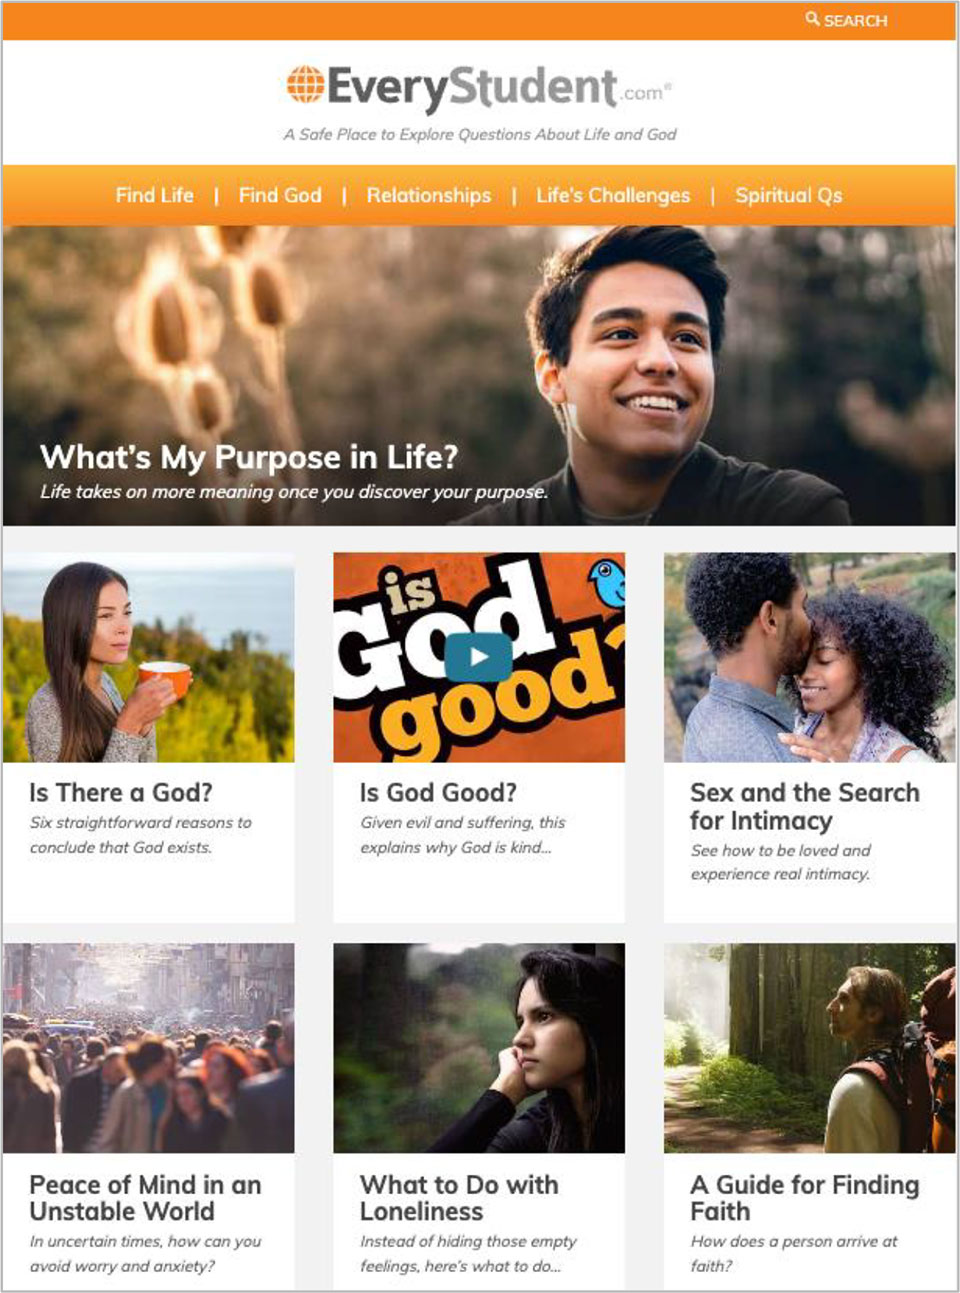Click the hiker in forest thumbnail
This screenshot has height=1293, width=960.
(809, 1048)
